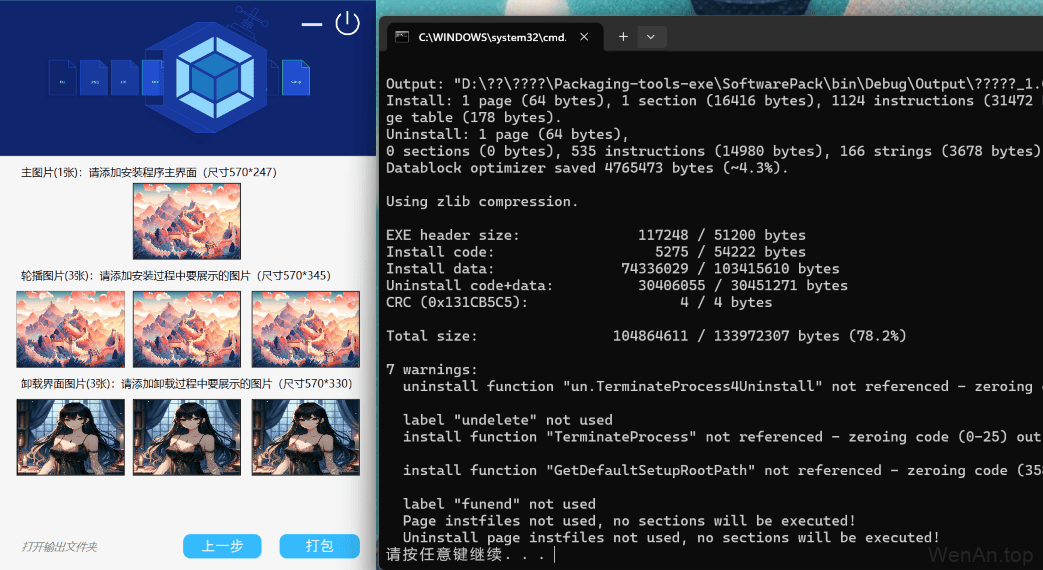Image resolution: width=1043 pixels, height=570 pixels.
Task: Choose the middle carousel image thumbnail
Action: coord(187,329)
